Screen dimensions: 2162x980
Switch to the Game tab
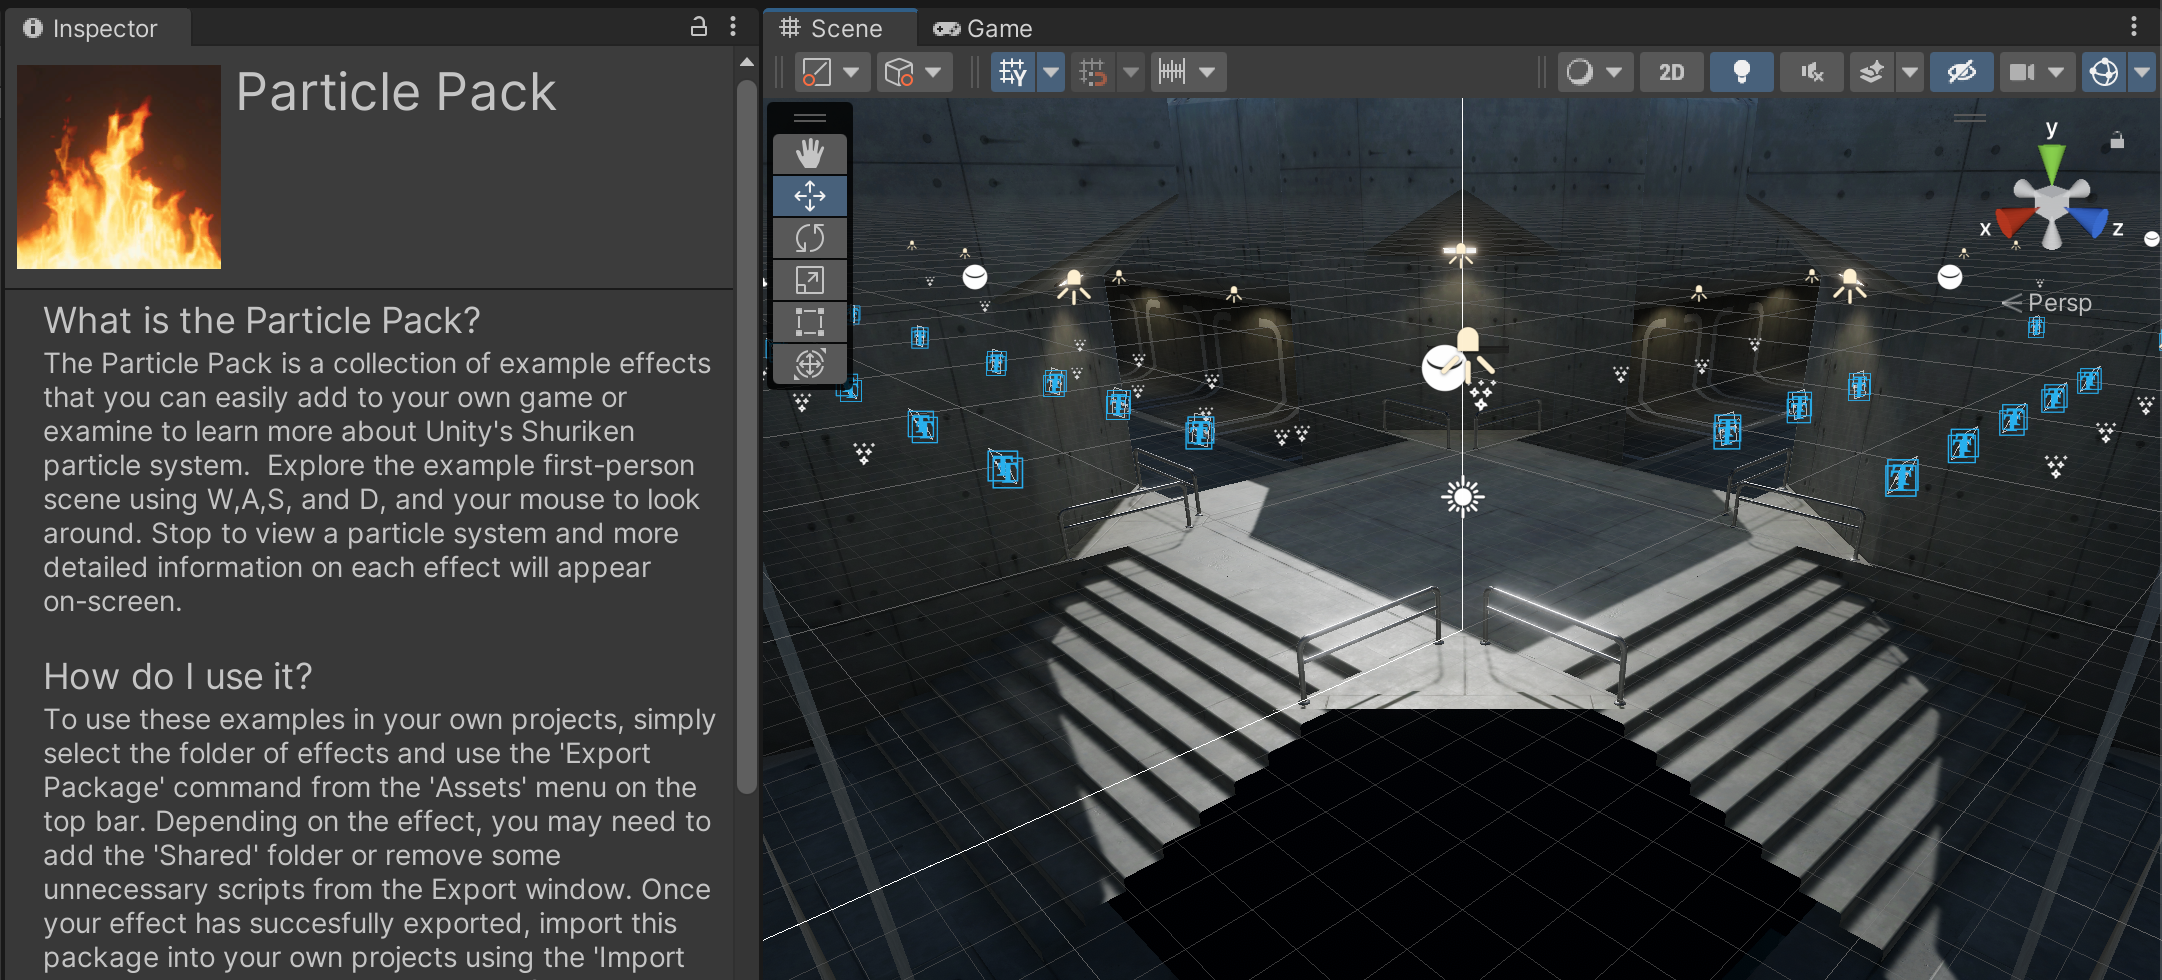[984, 28]
